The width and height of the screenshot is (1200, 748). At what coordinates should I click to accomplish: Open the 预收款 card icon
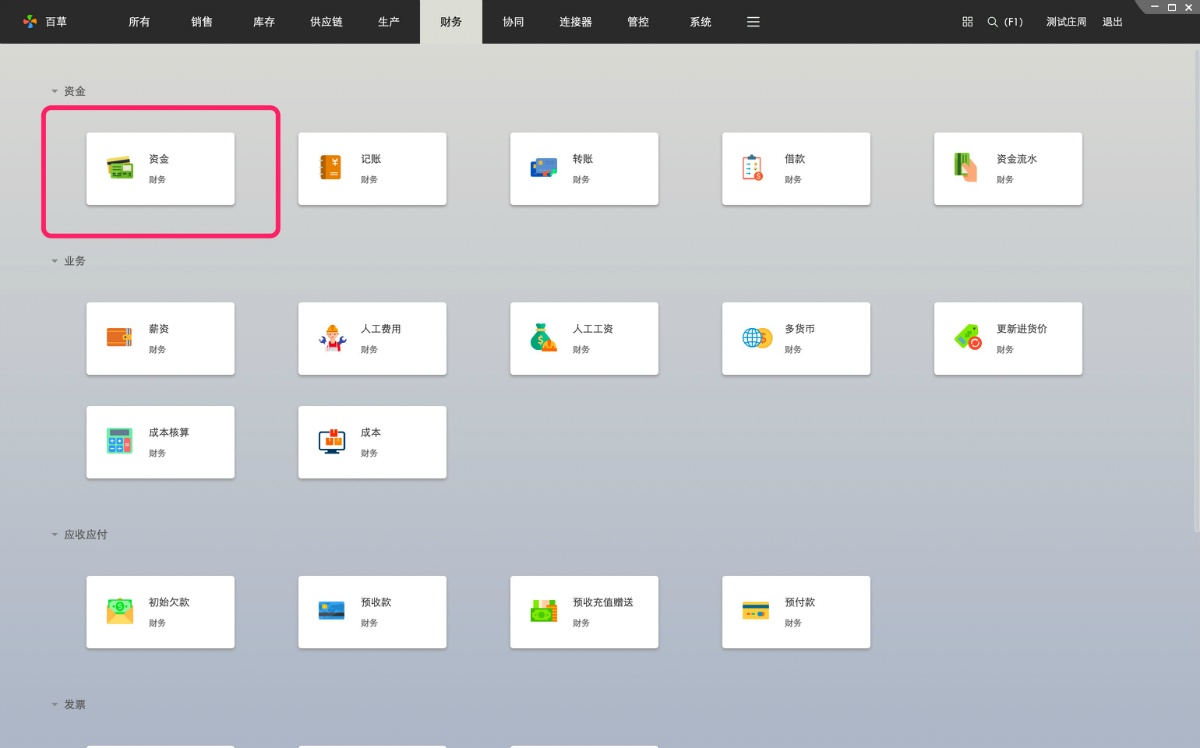(331, 611)
